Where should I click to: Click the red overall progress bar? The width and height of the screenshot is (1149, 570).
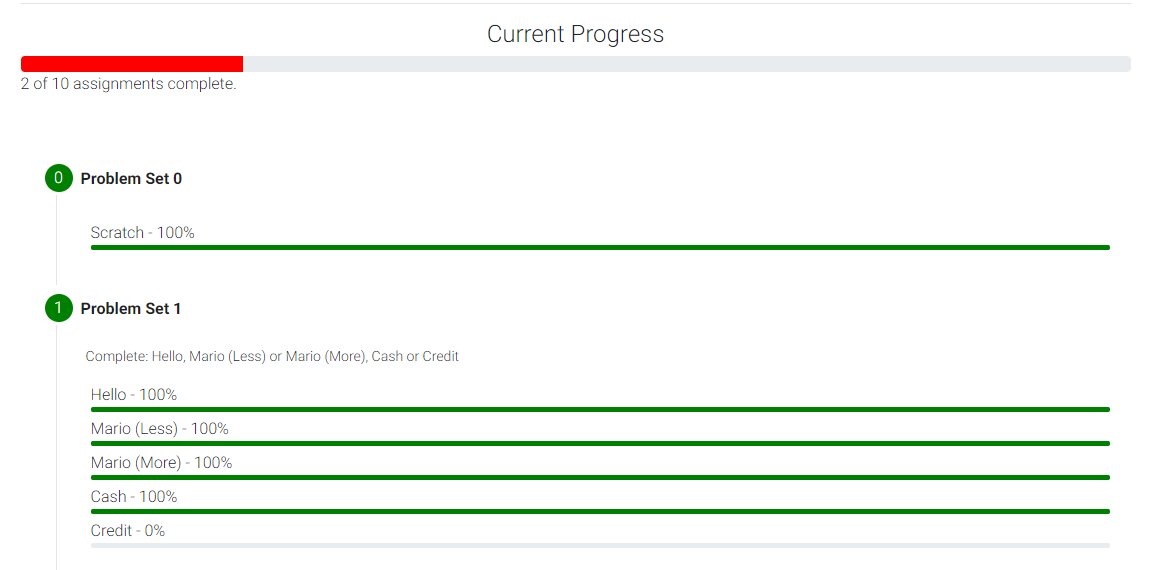point(132,64)
